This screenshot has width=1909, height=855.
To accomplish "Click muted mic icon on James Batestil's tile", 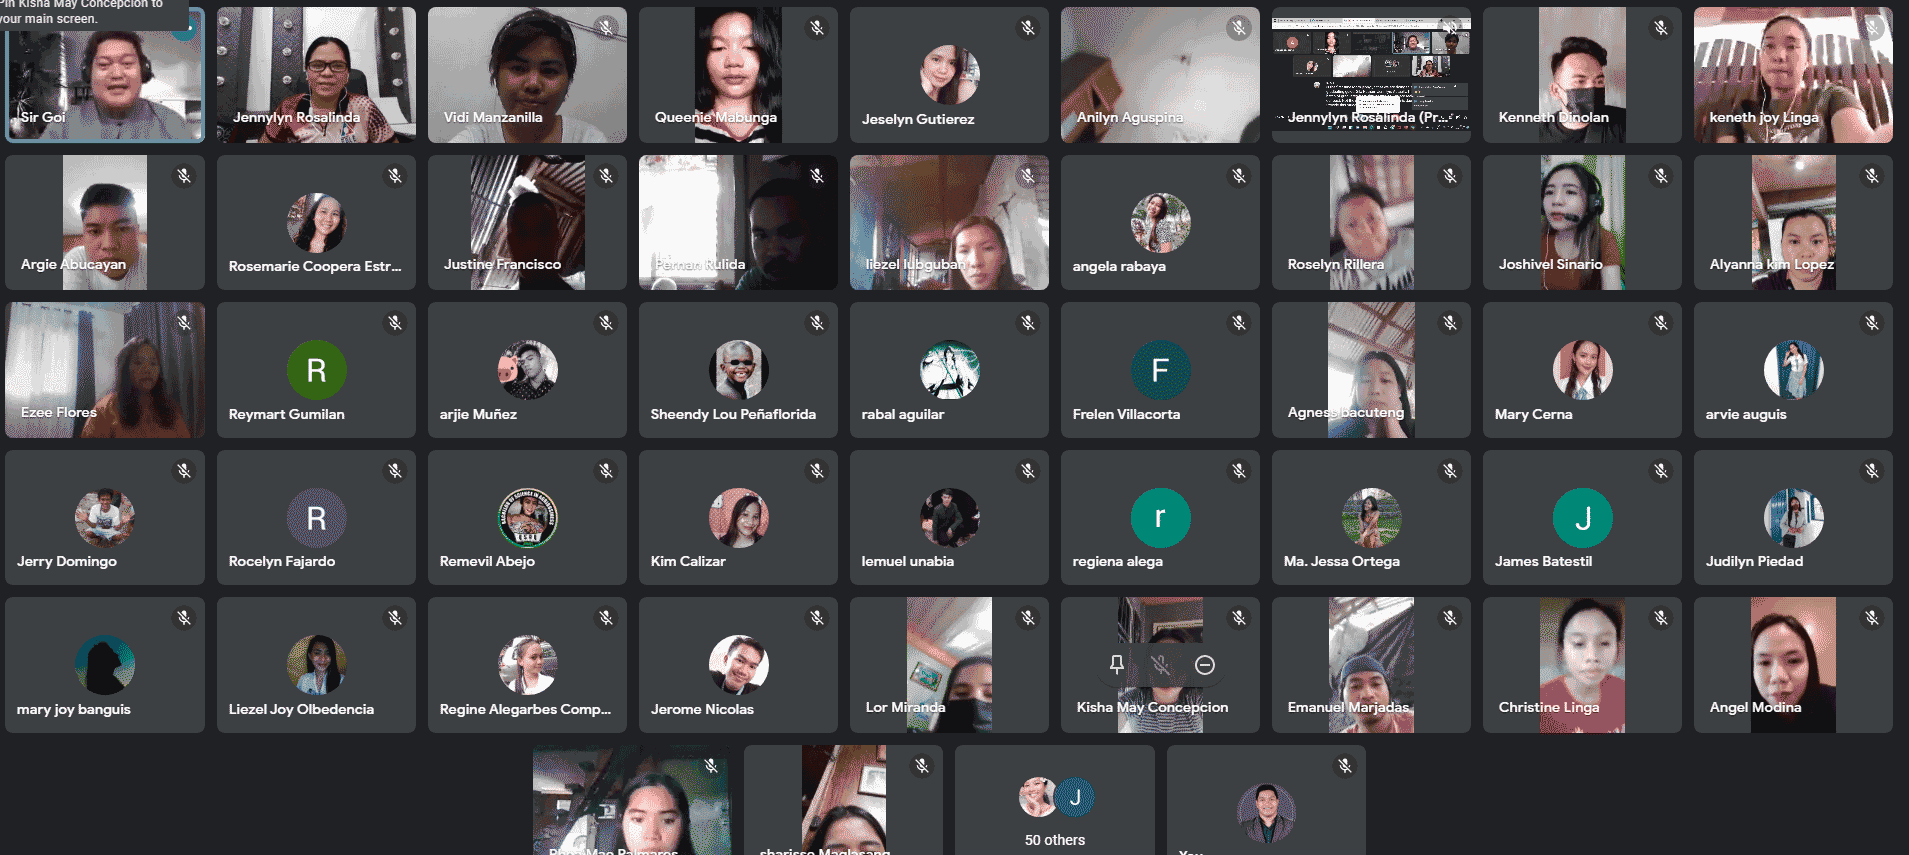I will [x=1660, y=471].
